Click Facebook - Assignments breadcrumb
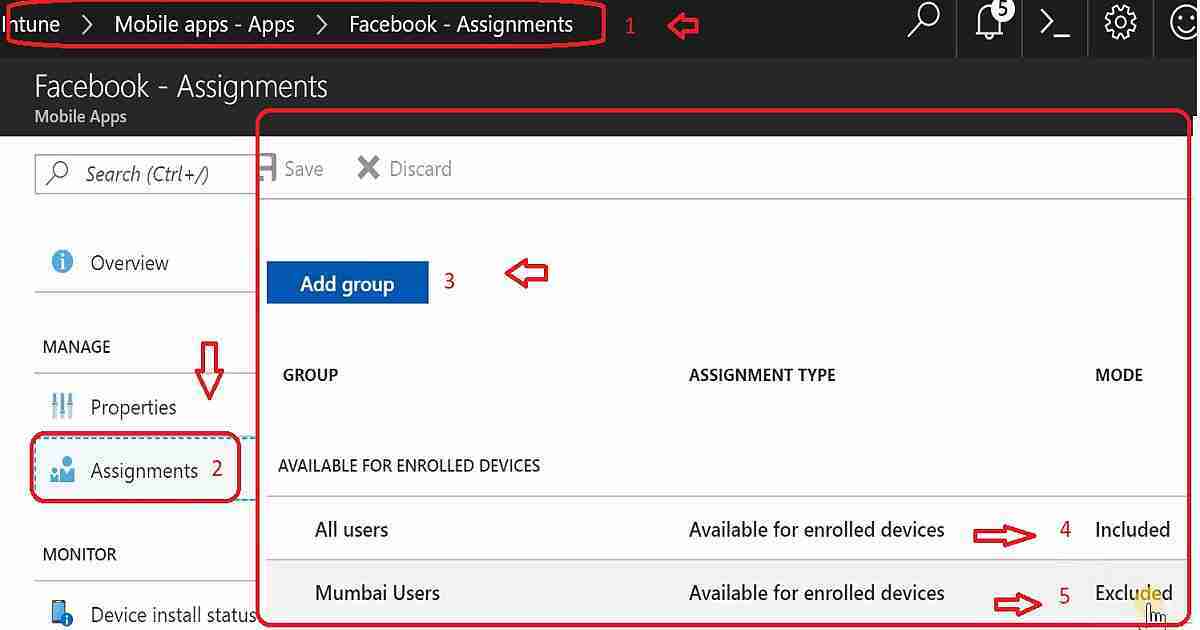This screenshot has height=630, width=1200. point(461,24)
